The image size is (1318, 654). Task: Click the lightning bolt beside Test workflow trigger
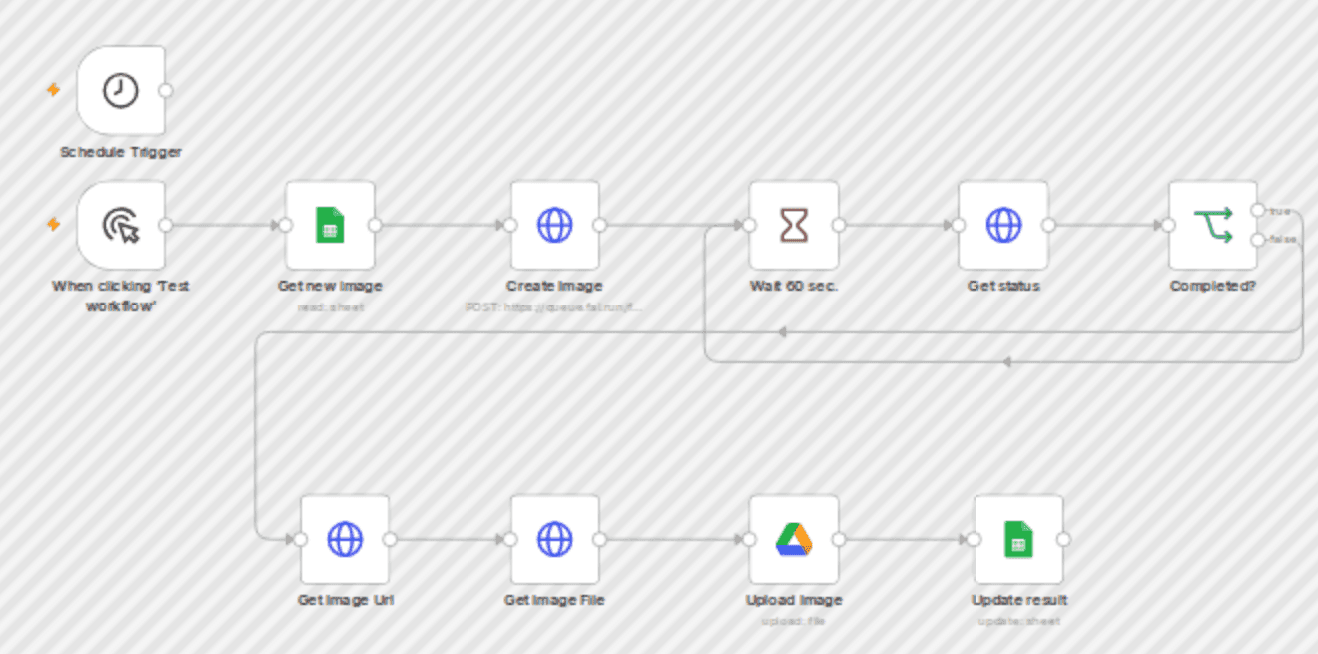coord(54,225)
